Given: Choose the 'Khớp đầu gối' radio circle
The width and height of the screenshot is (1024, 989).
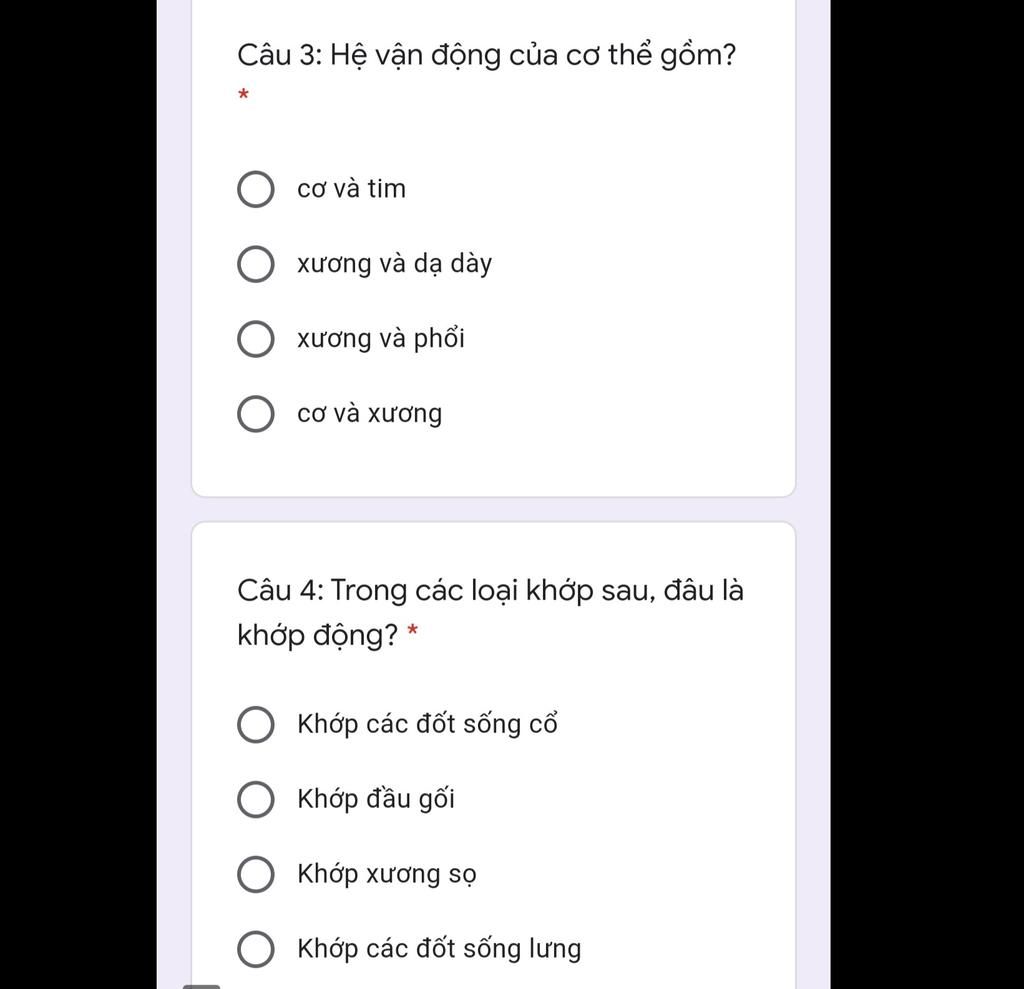Looking at the screenshot, I should coord(255,799).
